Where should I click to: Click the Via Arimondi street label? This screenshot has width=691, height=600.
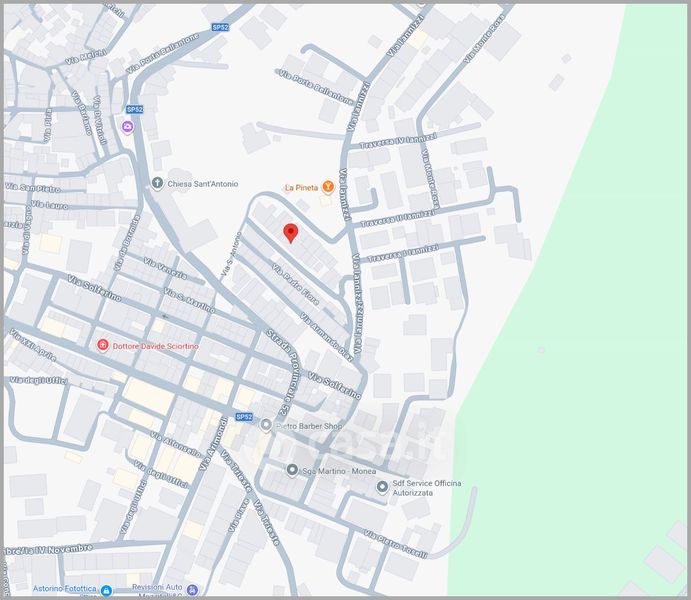click(x=213, y=444)
